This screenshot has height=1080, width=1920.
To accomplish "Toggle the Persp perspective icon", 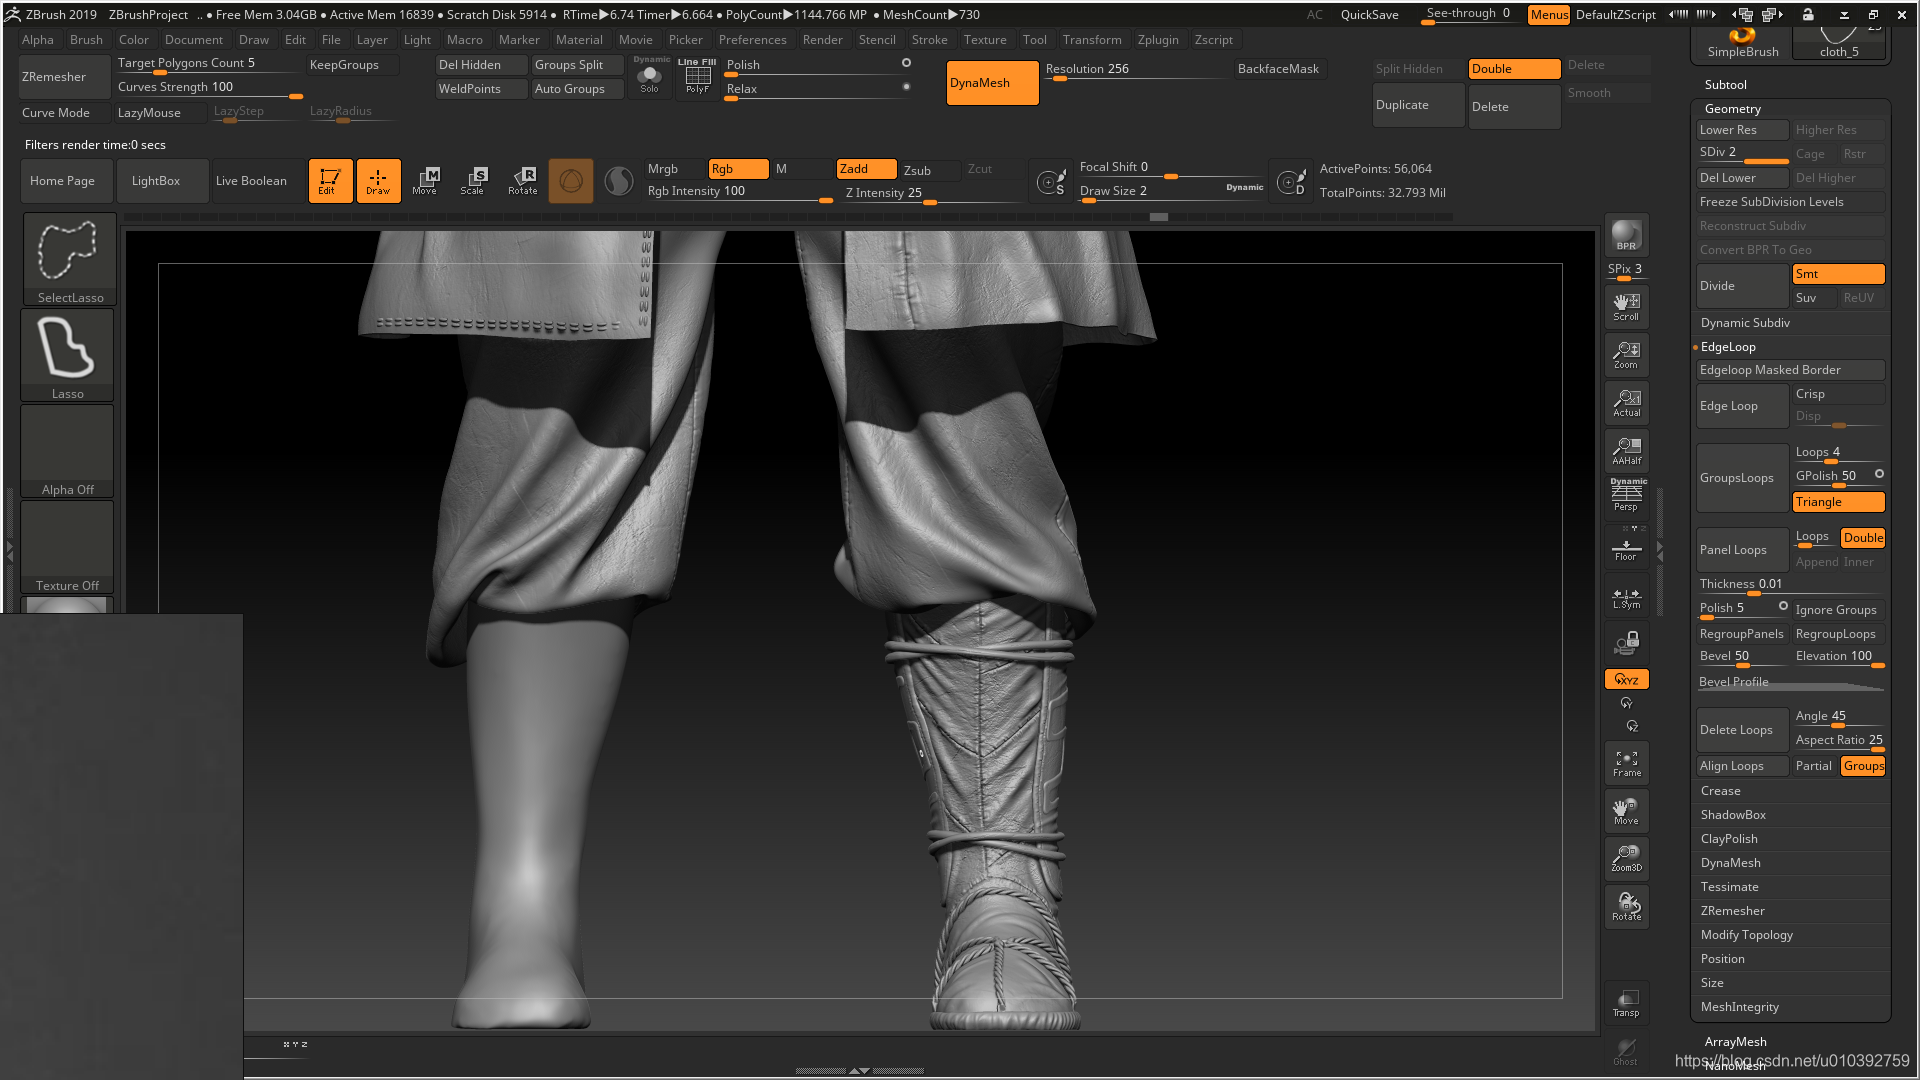I will (x=1626, y=497).
